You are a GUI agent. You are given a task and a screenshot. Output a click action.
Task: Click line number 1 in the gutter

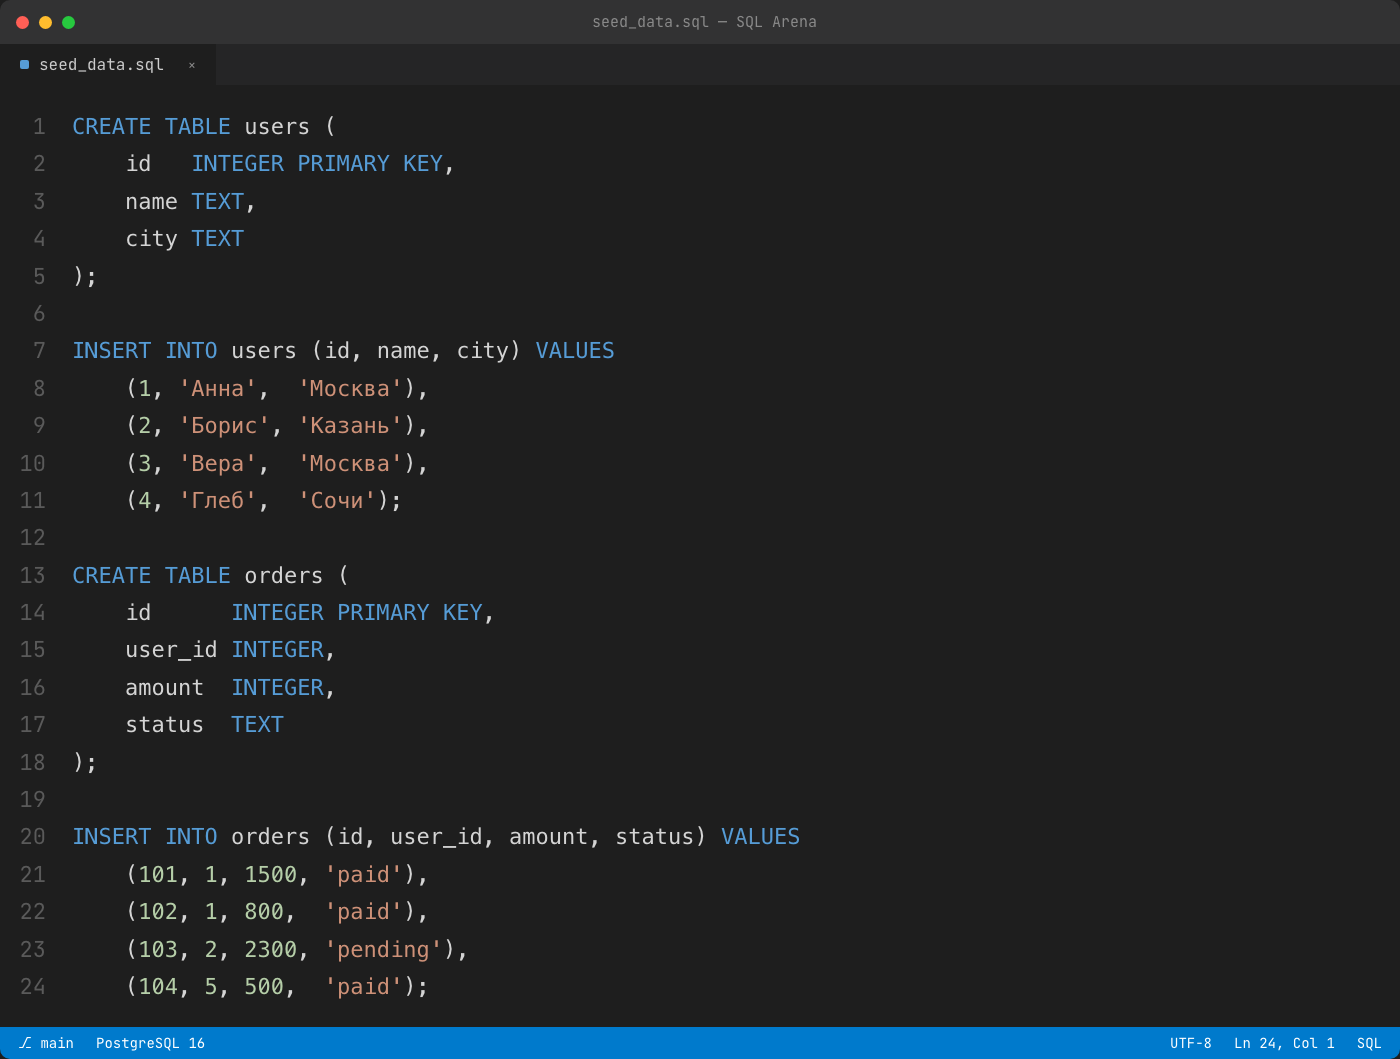click(39, 127)
